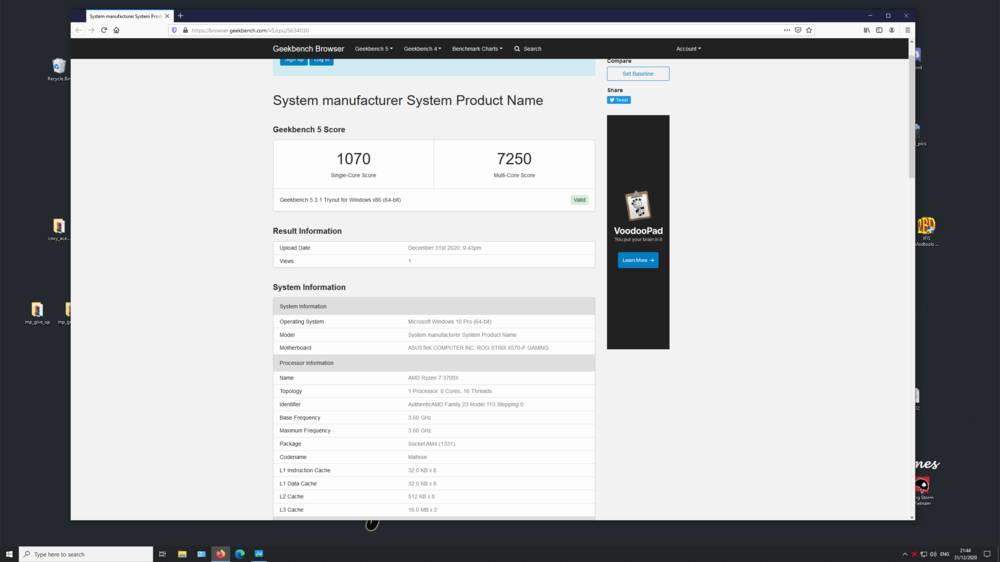Click the volume speaker tray icon

coord(933,554)
